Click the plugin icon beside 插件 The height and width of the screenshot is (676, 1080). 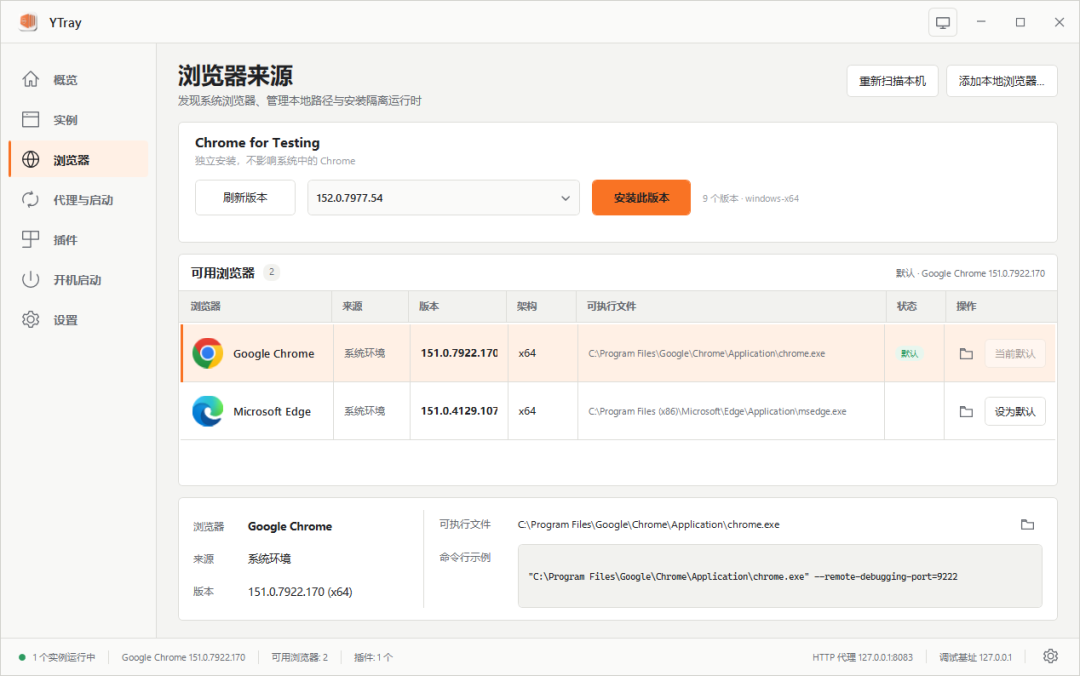coord(30,239)
